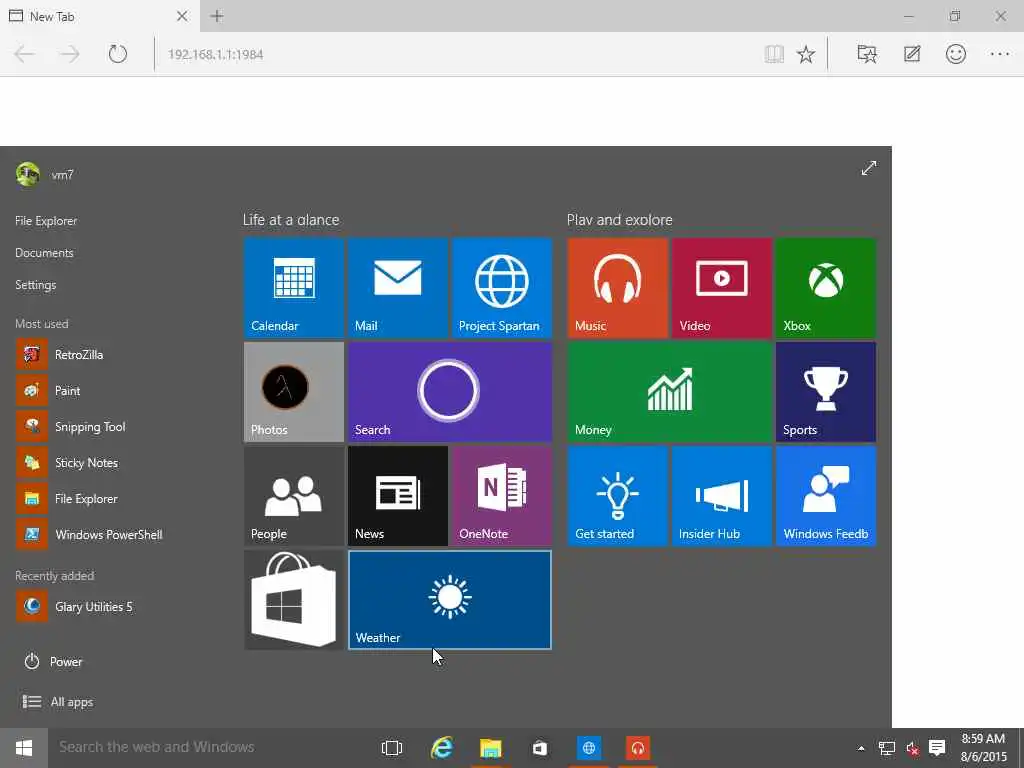Open the Mail tile
Viewport: 1024px width, 768px height.
pyautogui.click(x=398, y=288)
